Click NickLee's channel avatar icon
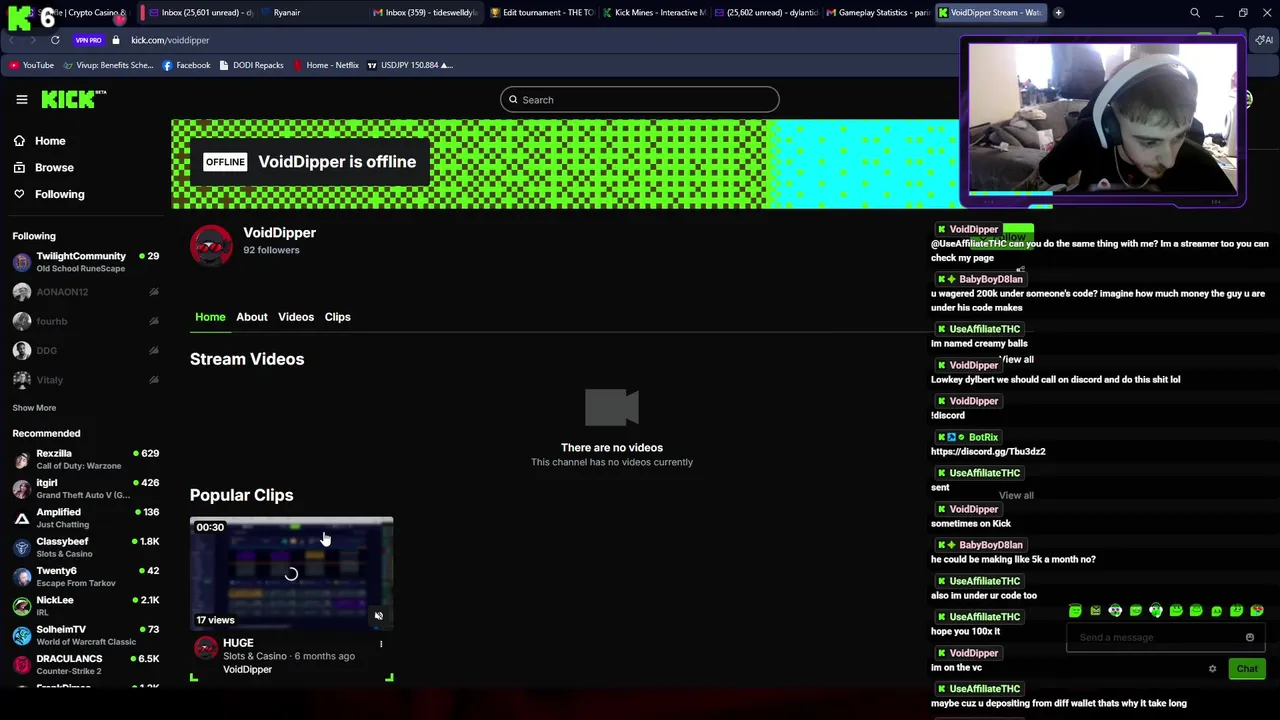Image resolution: width=1280 pixels, height=720 pixels. click(x=22, y=606)
